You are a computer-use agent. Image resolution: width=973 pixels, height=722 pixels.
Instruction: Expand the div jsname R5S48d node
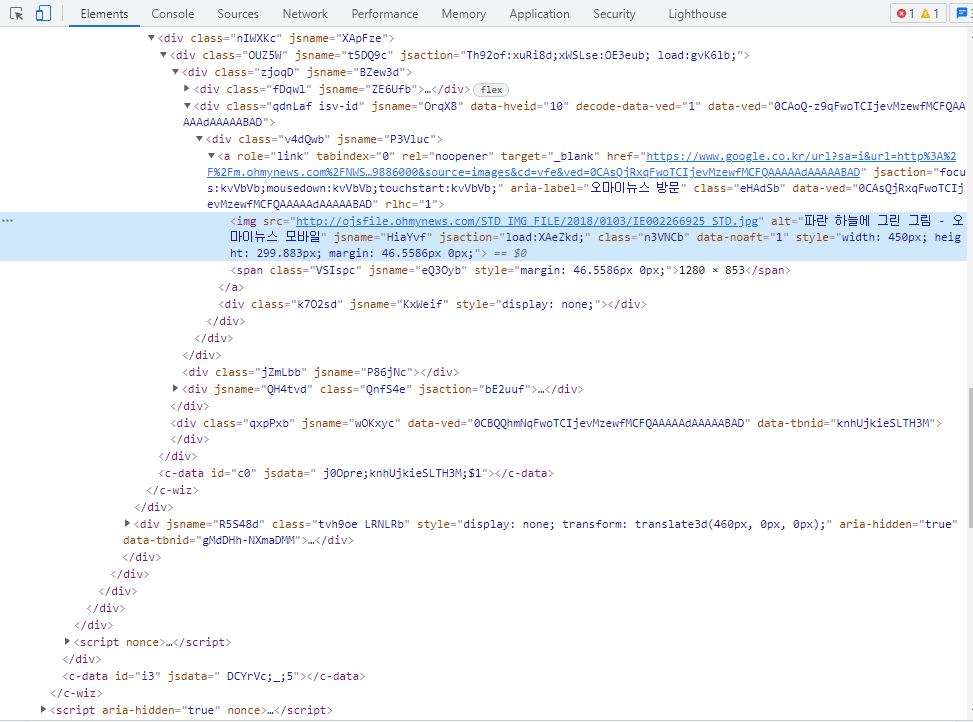127,524
